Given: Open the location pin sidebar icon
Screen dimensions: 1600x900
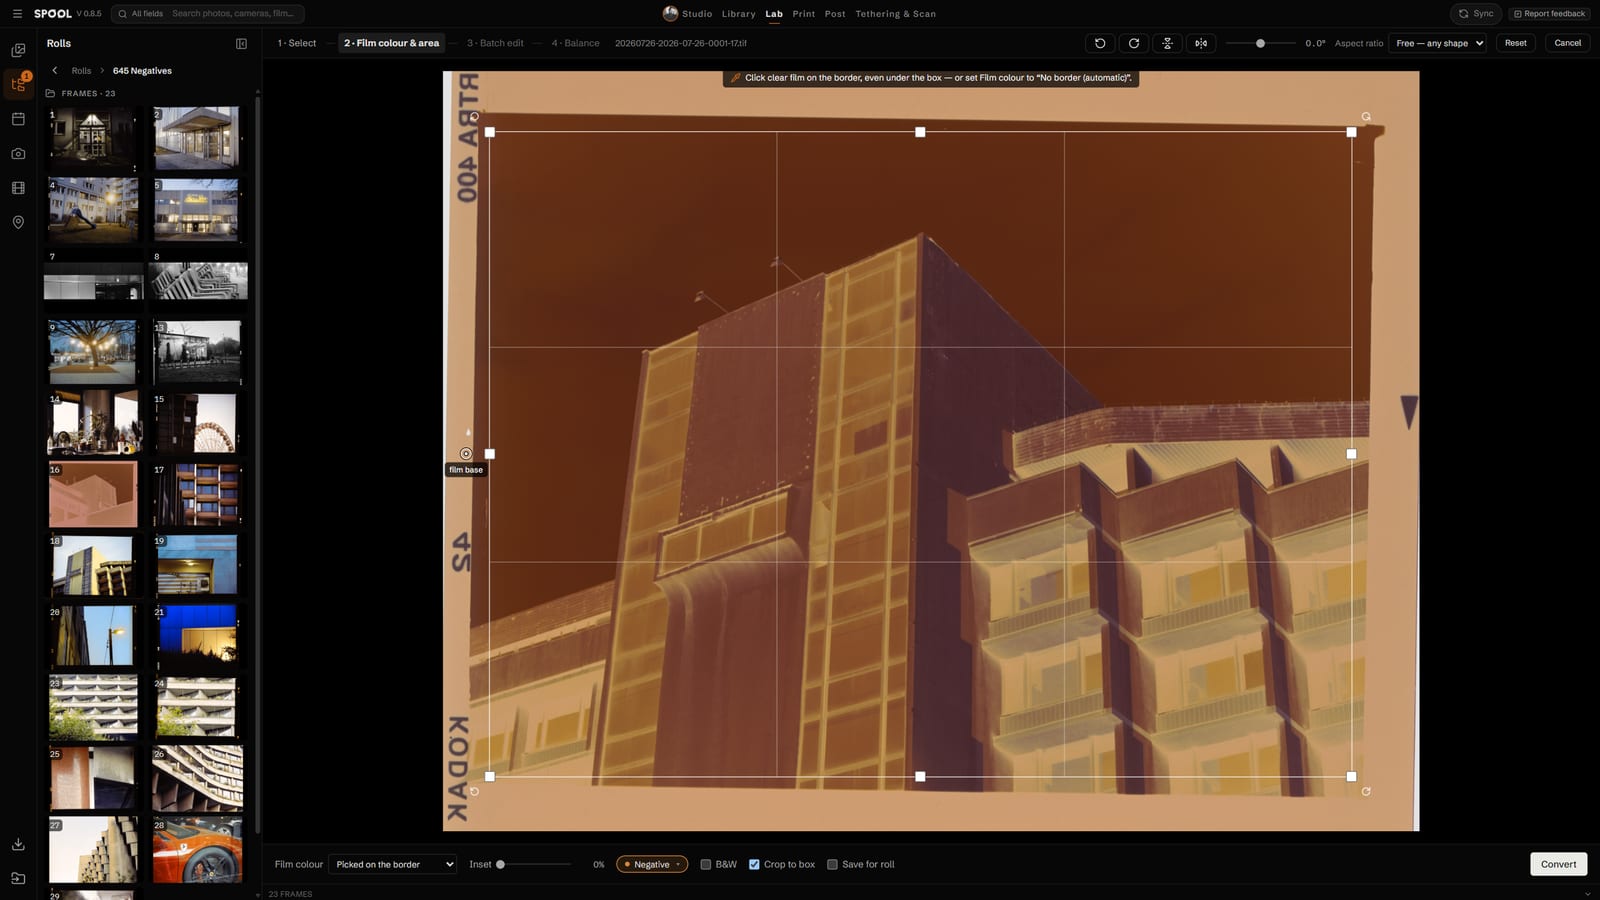Looking at the screenshot, I should click(x=18, y=222).
